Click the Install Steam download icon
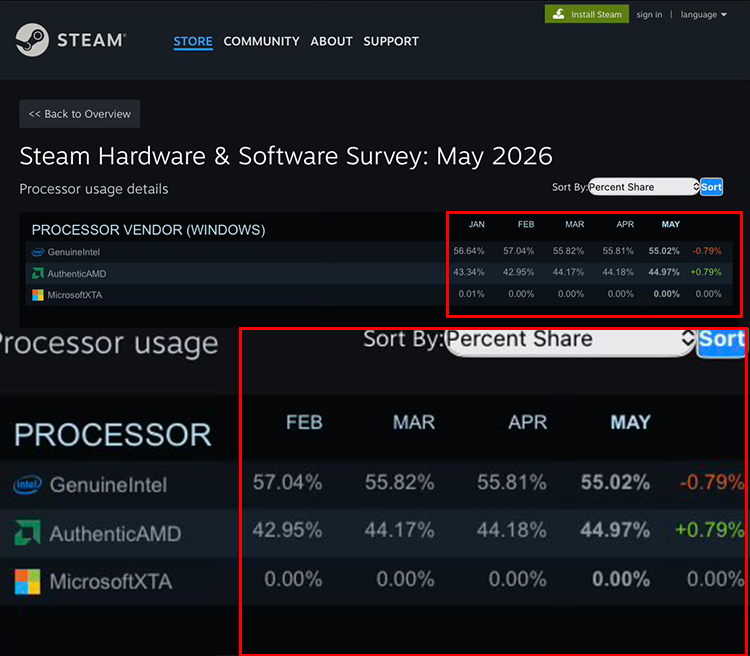 [558, 14]
